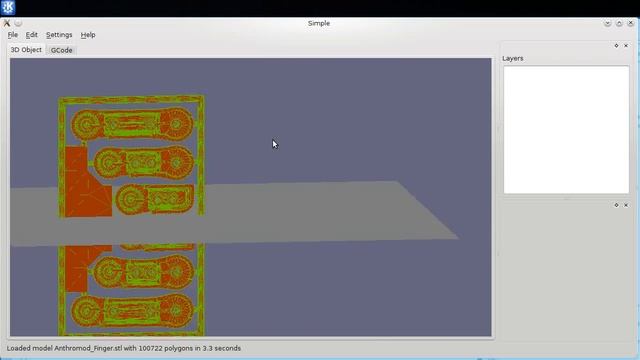Switch to the 3D Object tab
The image size is (640, 360).
pos(26,50)
